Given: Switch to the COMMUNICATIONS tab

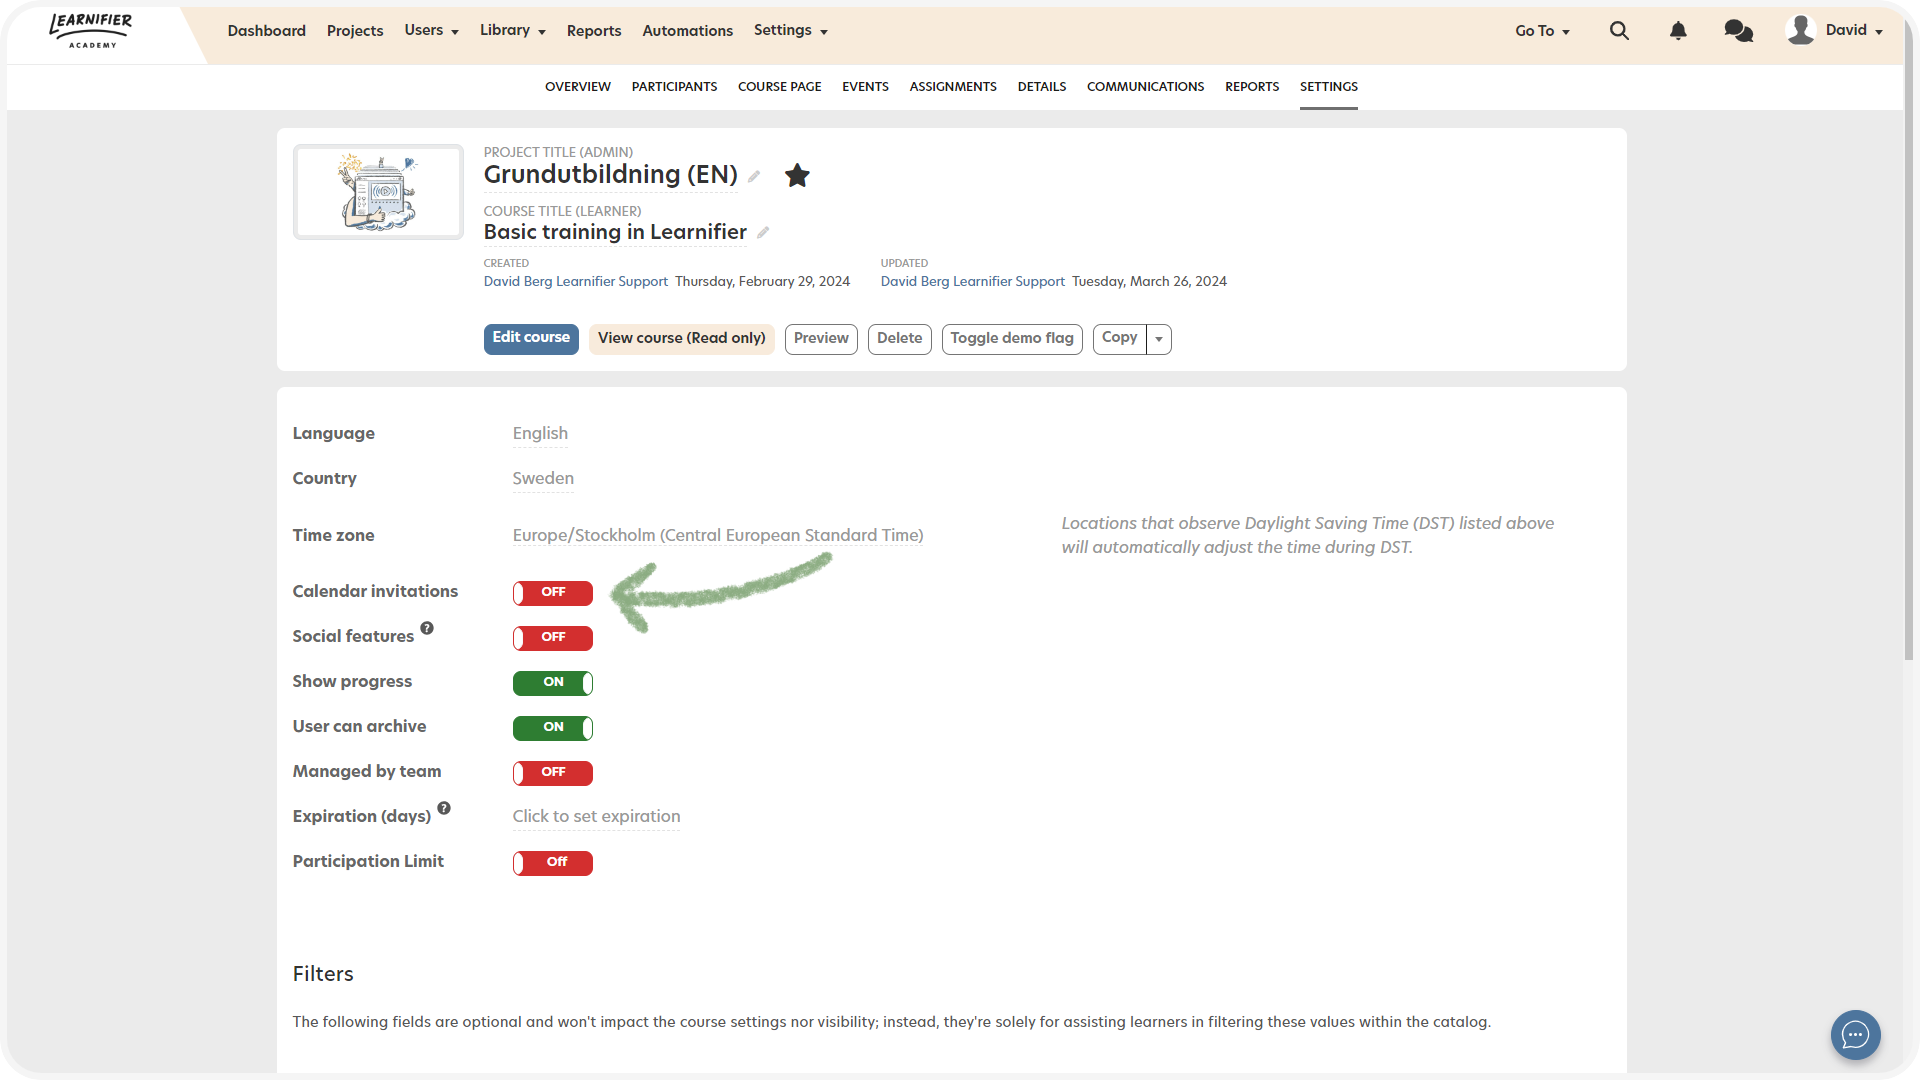Looking at the screenshot, I should (x=1145, y=87).
